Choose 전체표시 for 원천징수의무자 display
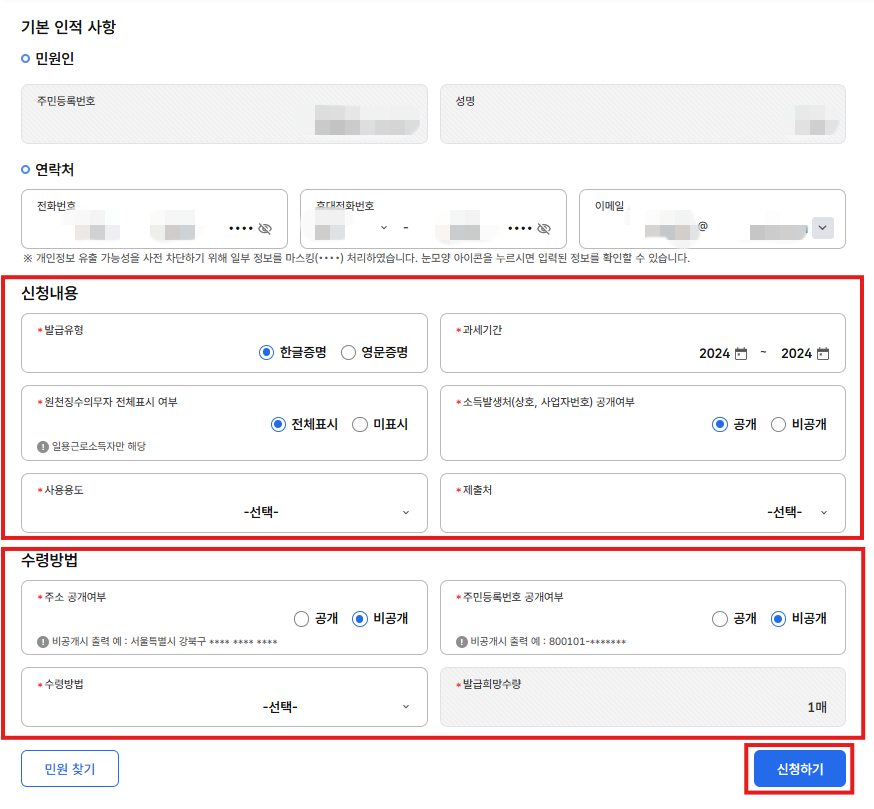This screenshot has width=874, height=809. coord(279,424)
